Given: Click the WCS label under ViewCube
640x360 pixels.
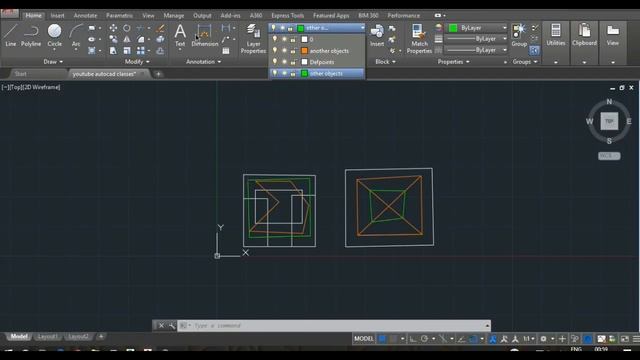Looking at the screenshot, I should tap(609, 156).
